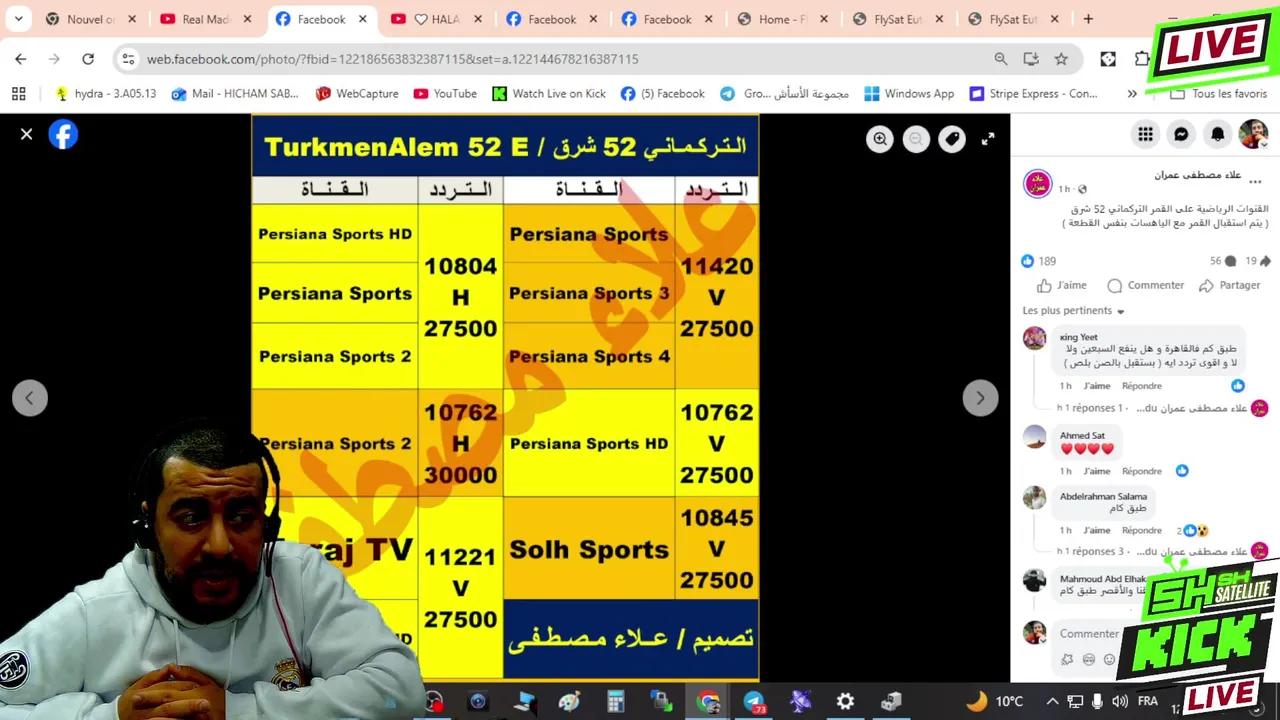
Task: Open the WebCapture bookmark
Action: coord(357,93)
